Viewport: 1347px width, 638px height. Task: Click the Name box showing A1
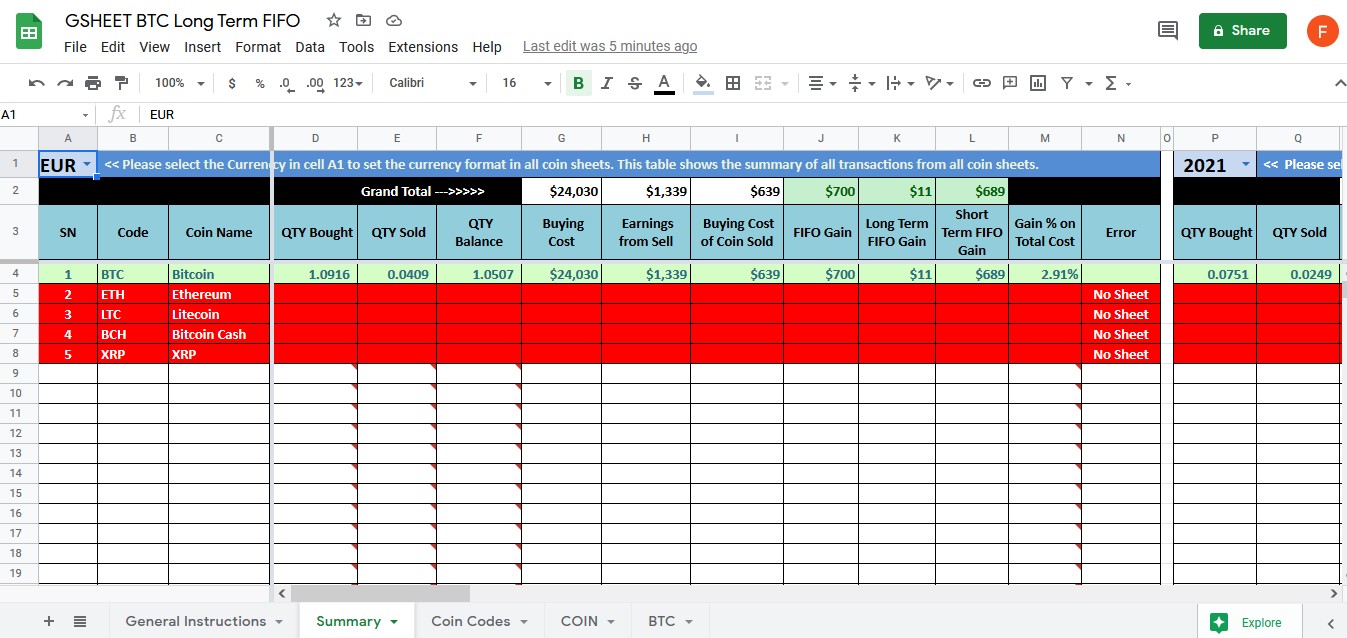coord(47,114)
